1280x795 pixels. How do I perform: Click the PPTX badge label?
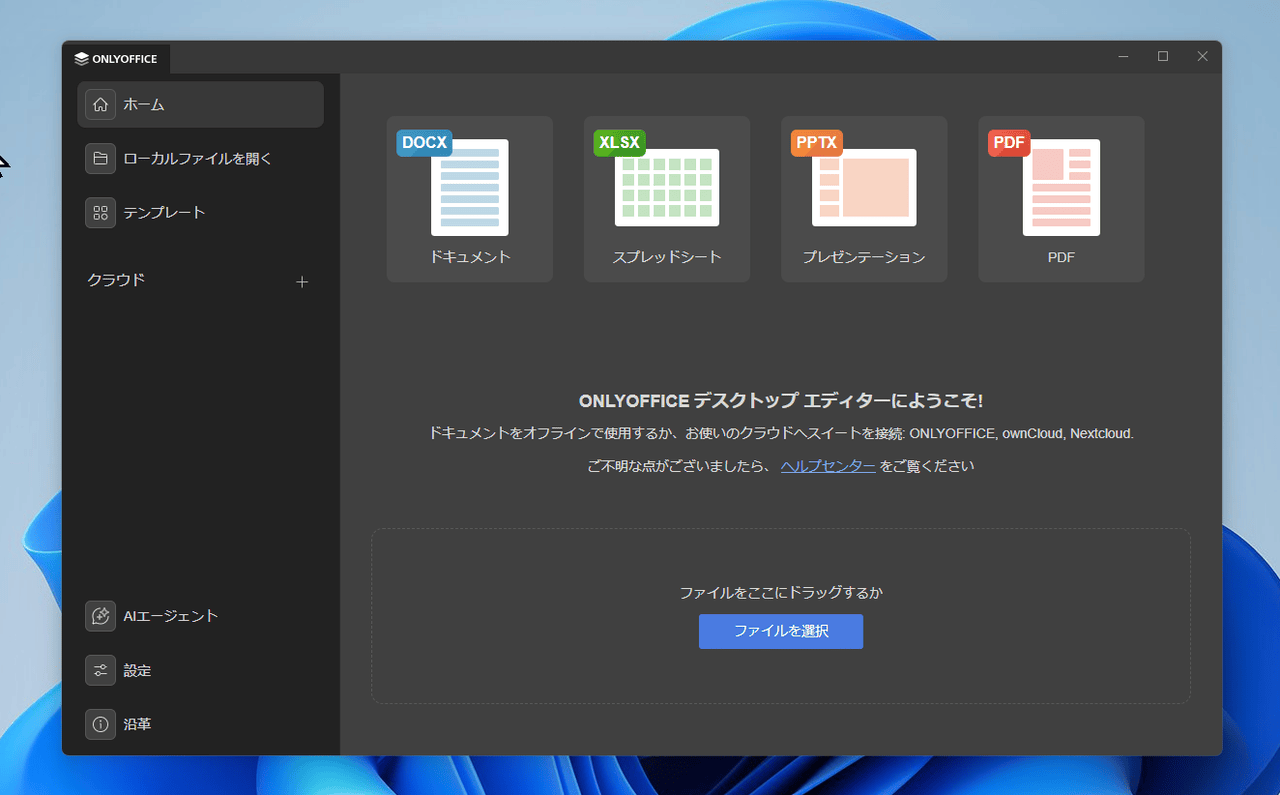click(816, 143)
